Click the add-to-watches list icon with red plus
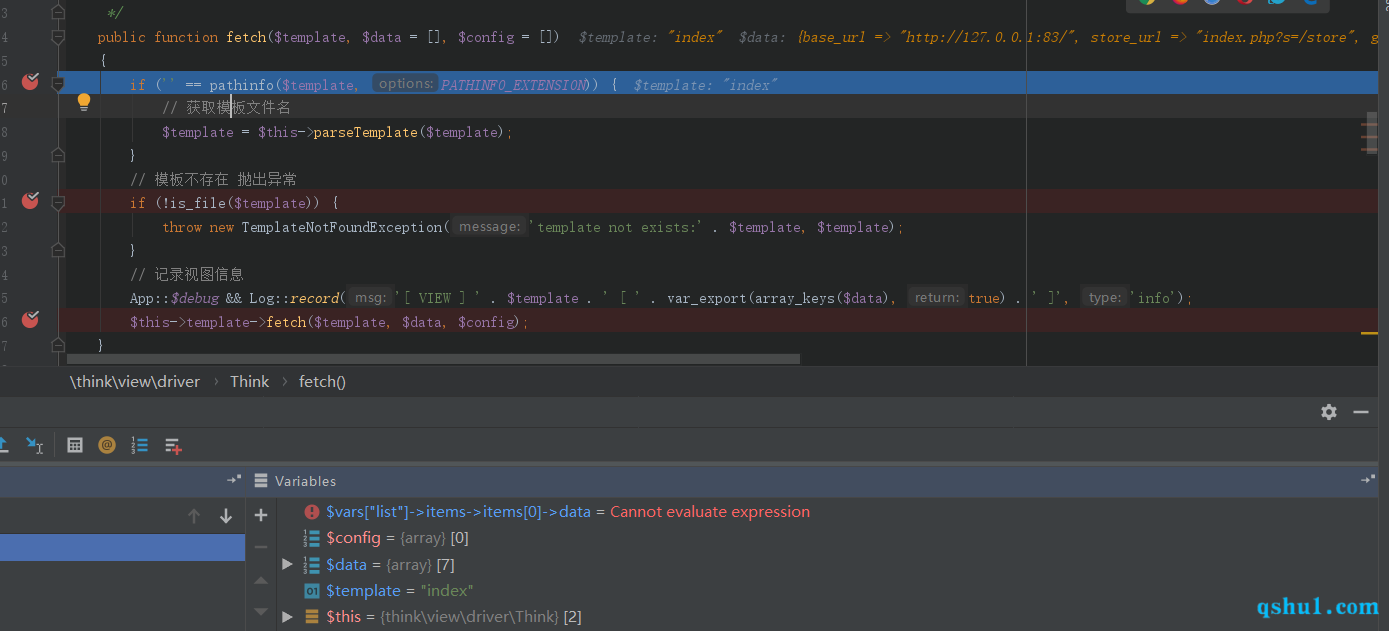The image size is (1389, 631). (173, 446)
